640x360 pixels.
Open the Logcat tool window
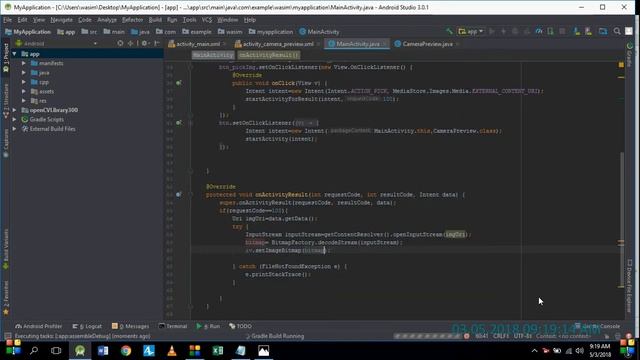[87, 326]
